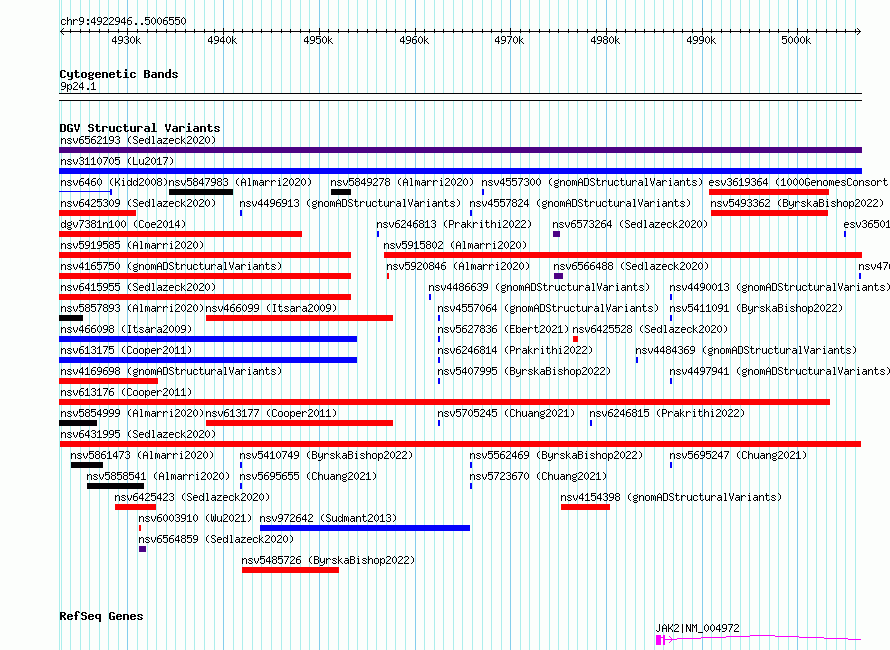Click the red bar under nsv613177 (Cooper2011)
The image size is (890, 650).
pyautogui.click(x=299, y=423)
